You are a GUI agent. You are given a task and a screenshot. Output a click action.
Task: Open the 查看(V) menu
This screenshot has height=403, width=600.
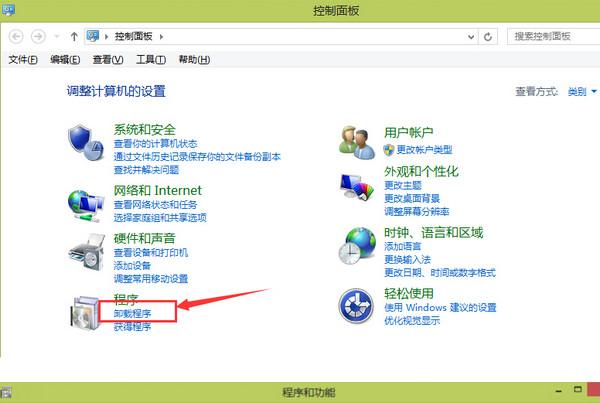point(108,59)
